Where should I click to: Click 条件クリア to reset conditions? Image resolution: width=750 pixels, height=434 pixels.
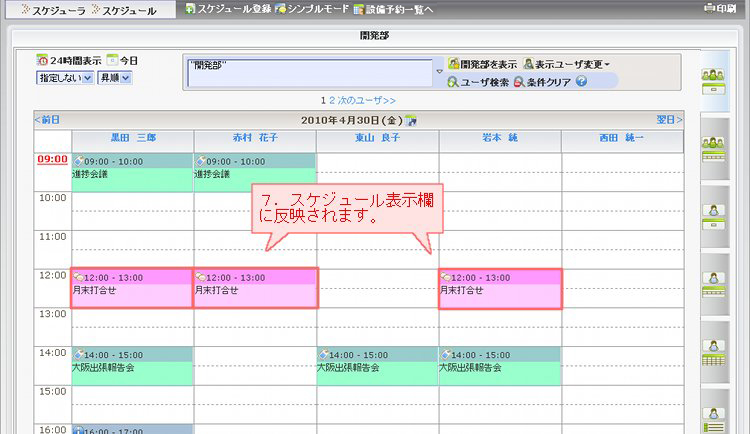pos(542,82)
